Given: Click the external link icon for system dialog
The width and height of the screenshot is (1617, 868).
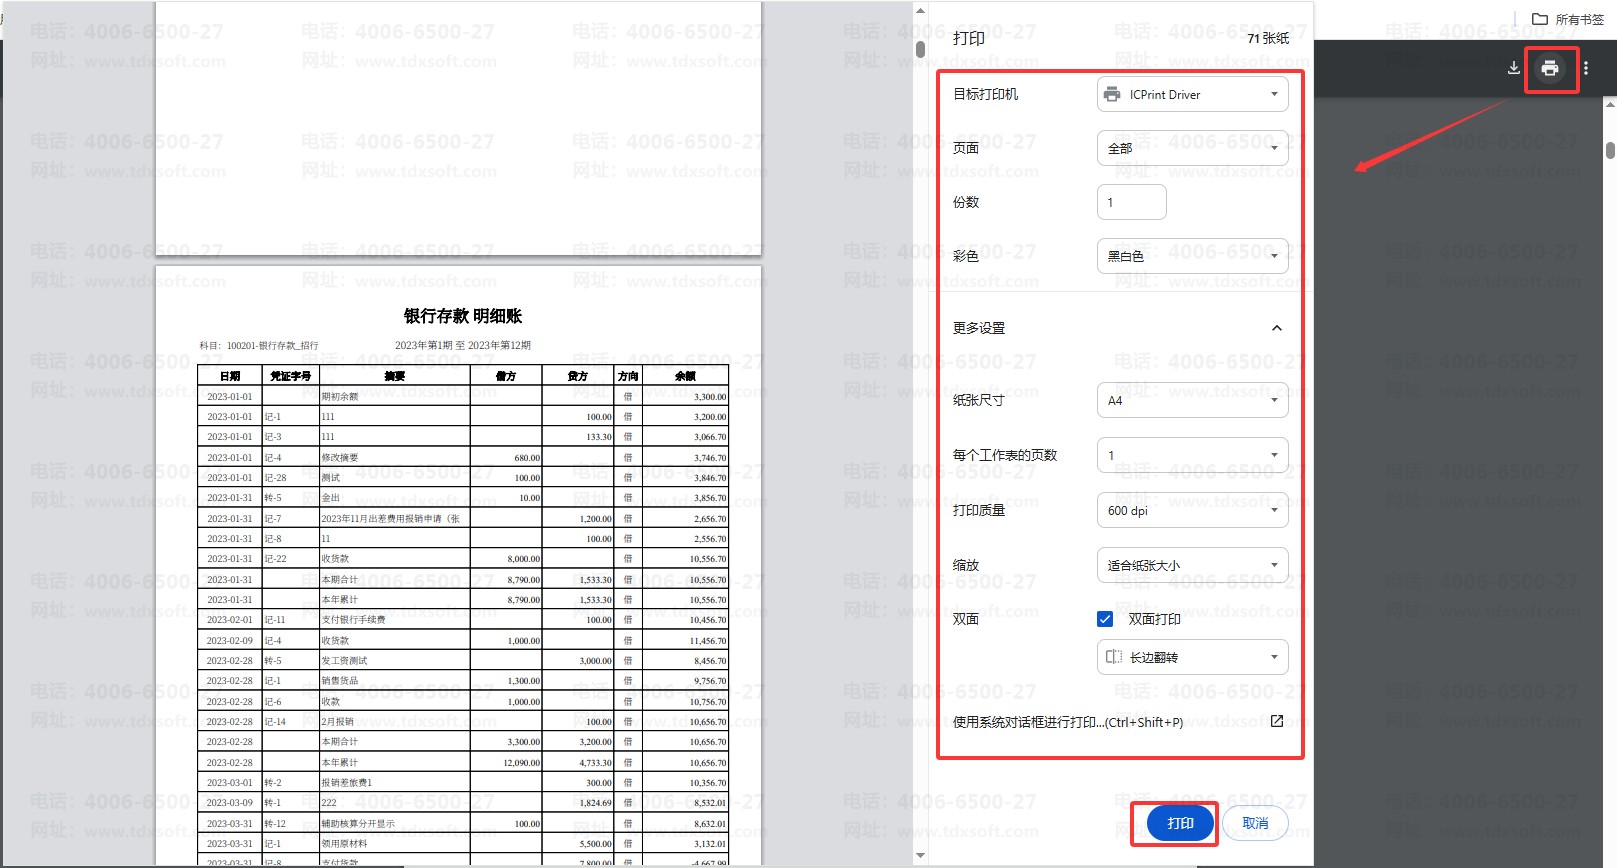Looking at the screenshot, I should point(1276,721).
